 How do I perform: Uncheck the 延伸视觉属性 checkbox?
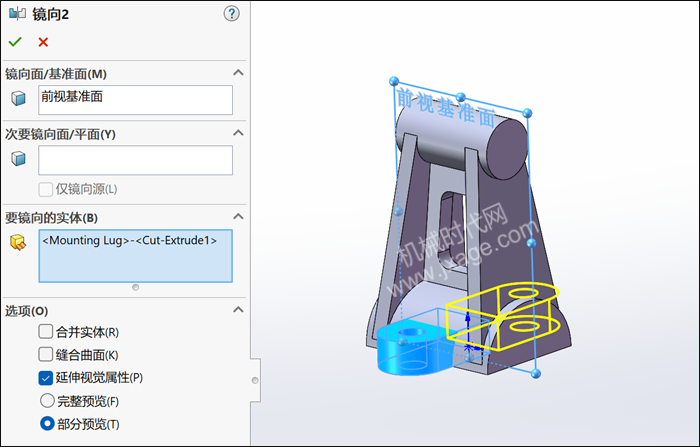[x=46, y=377]
